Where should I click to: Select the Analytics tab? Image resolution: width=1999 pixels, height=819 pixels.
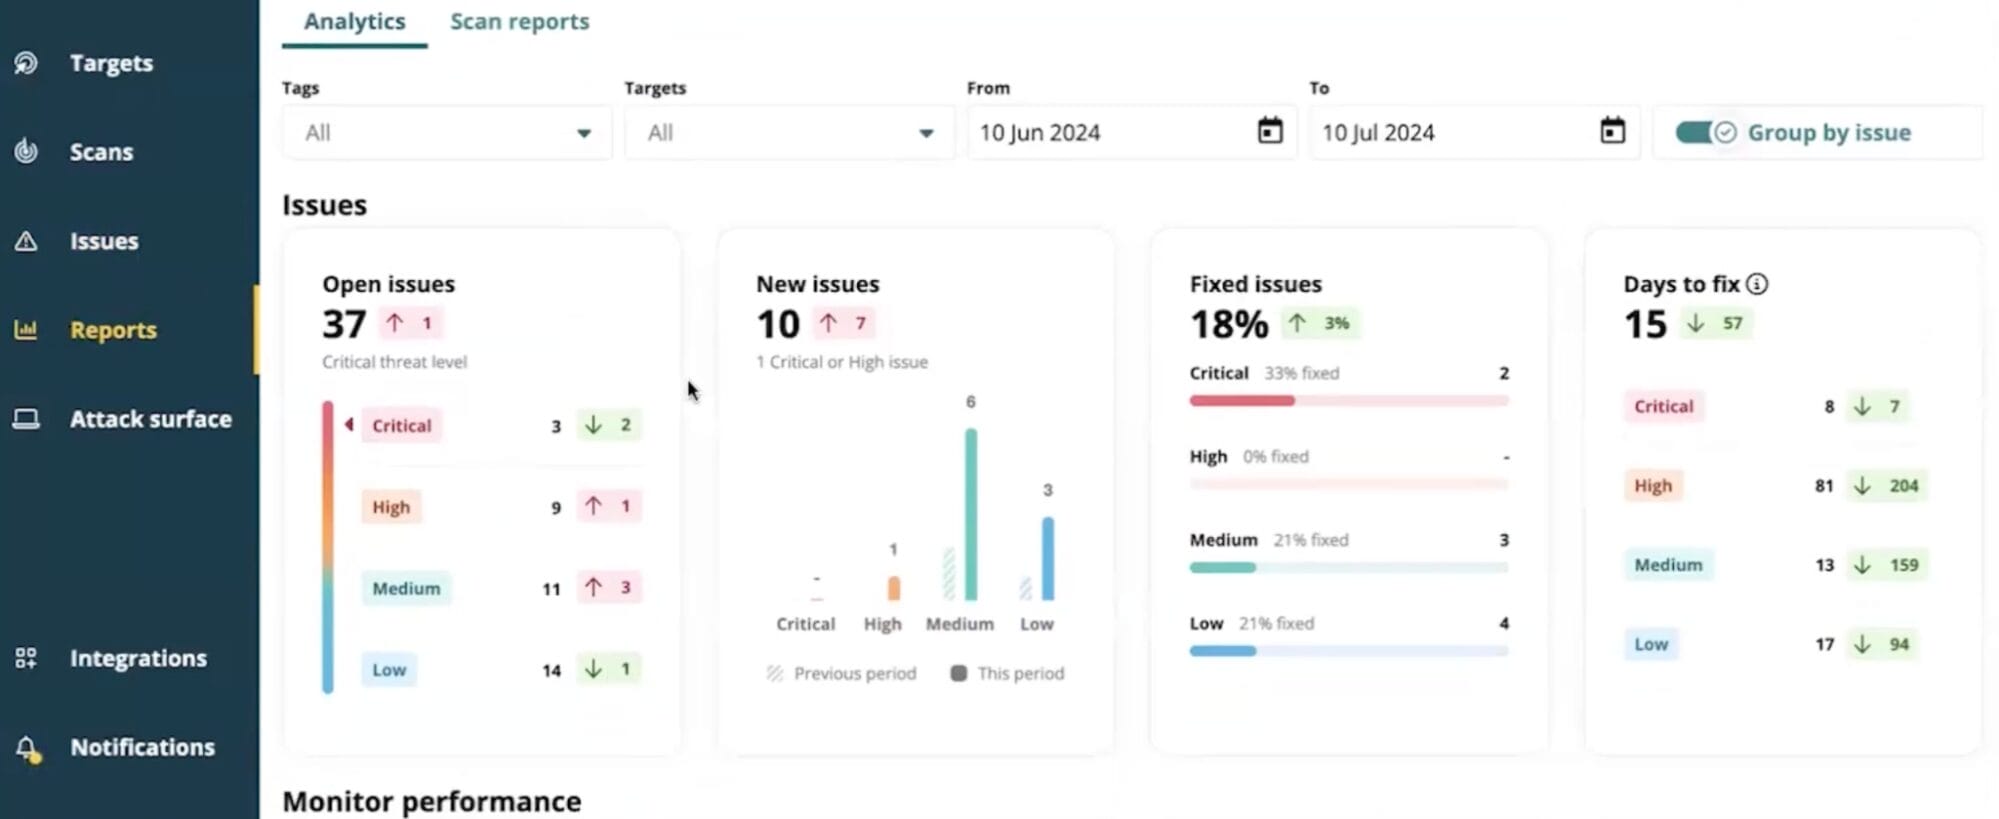pyautogui.click(x=354, y=22)
